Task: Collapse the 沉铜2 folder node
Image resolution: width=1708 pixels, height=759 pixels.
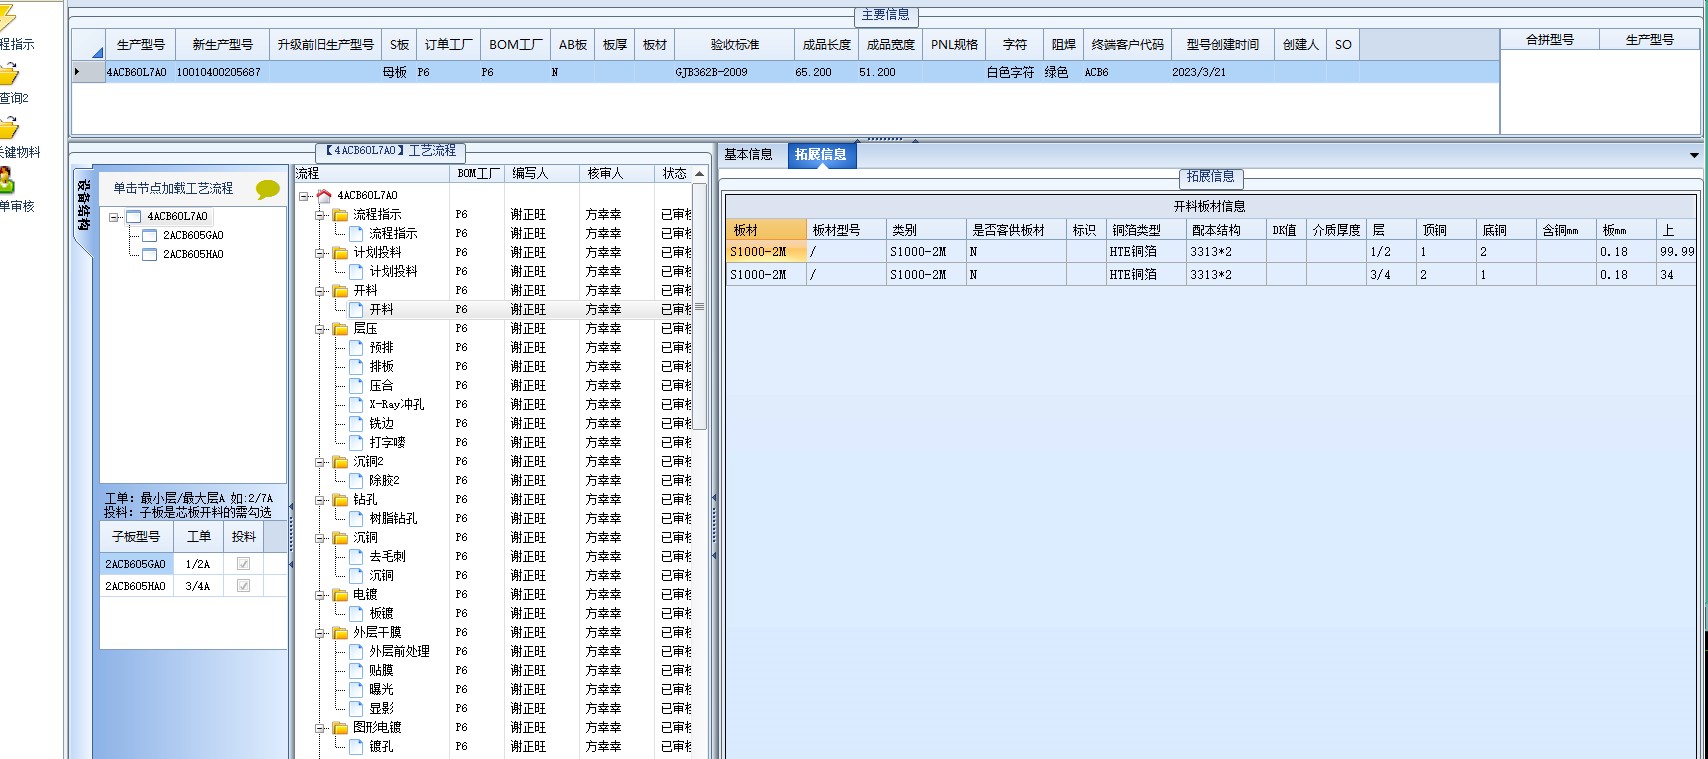Action: pyautogui.click(x=320, y=462)
